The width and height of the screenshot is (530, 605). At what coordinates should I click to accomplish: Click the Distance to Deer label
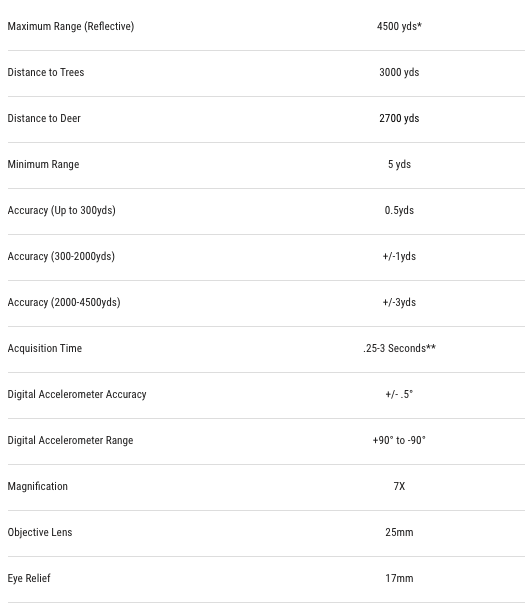44,118
